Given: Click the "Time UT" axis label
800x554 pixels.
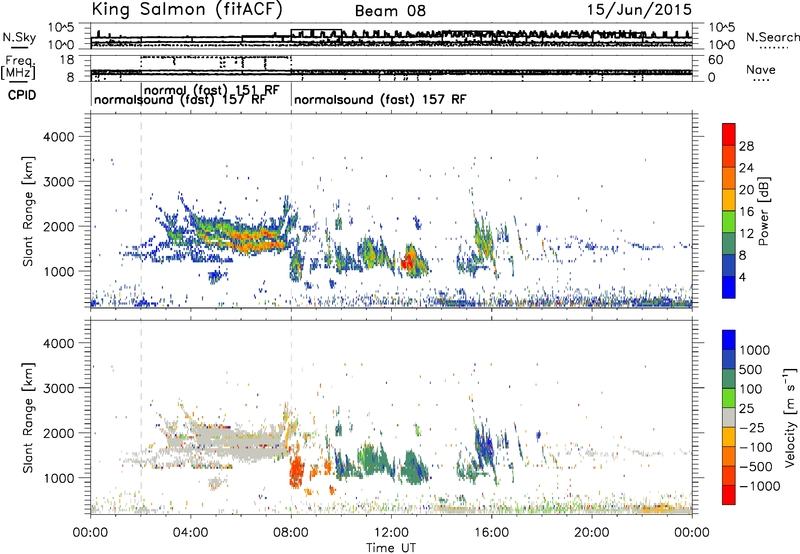Looking at the screenshot, I should tap(391, 548).
